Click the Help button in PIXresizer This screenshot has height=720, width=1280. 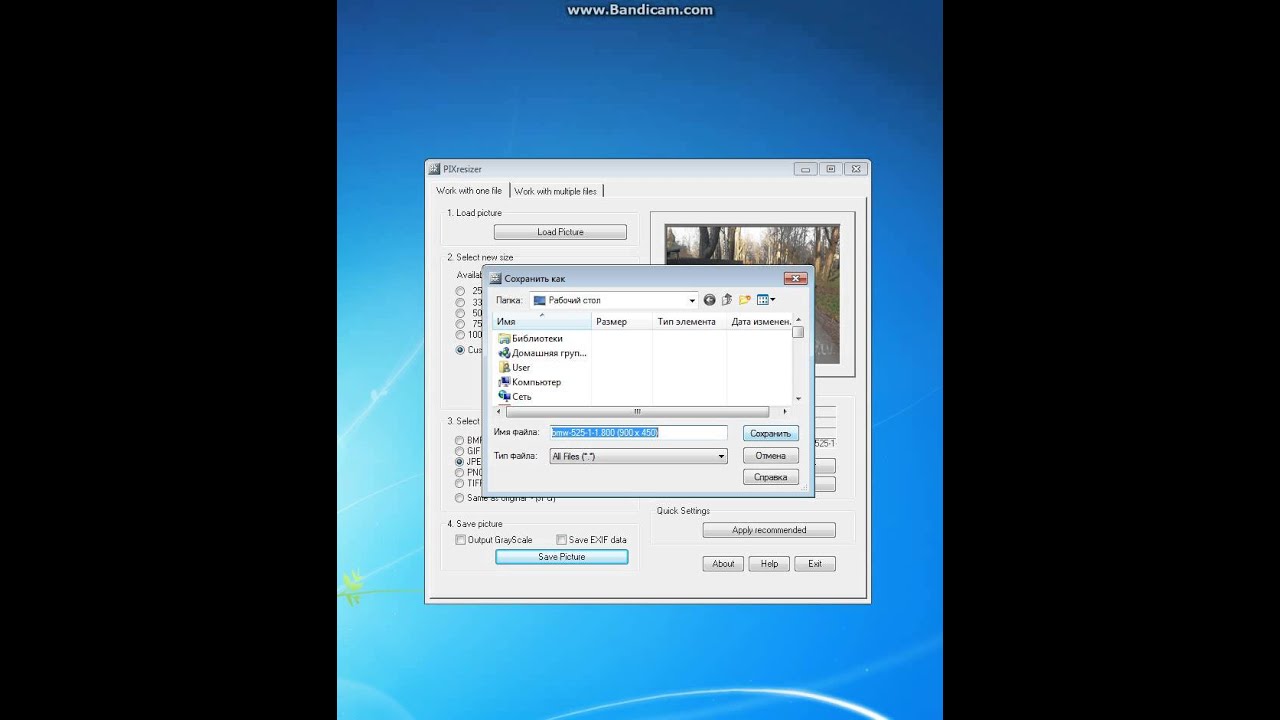769,564
